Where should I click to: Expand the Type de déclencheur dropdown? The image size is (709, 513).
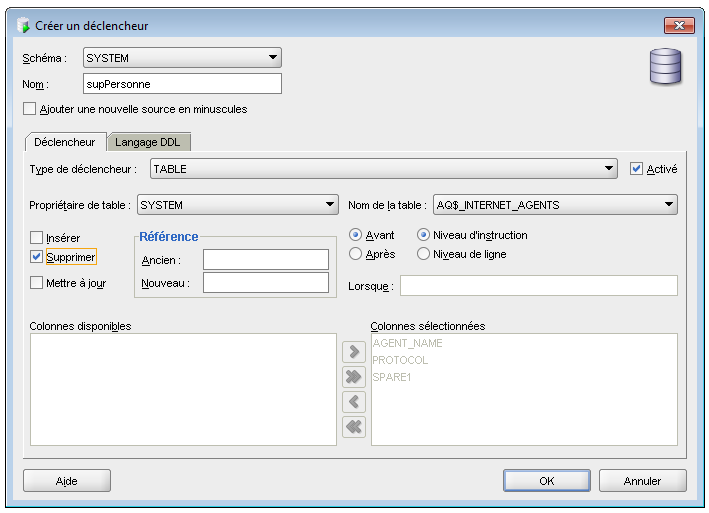(609, 169)
